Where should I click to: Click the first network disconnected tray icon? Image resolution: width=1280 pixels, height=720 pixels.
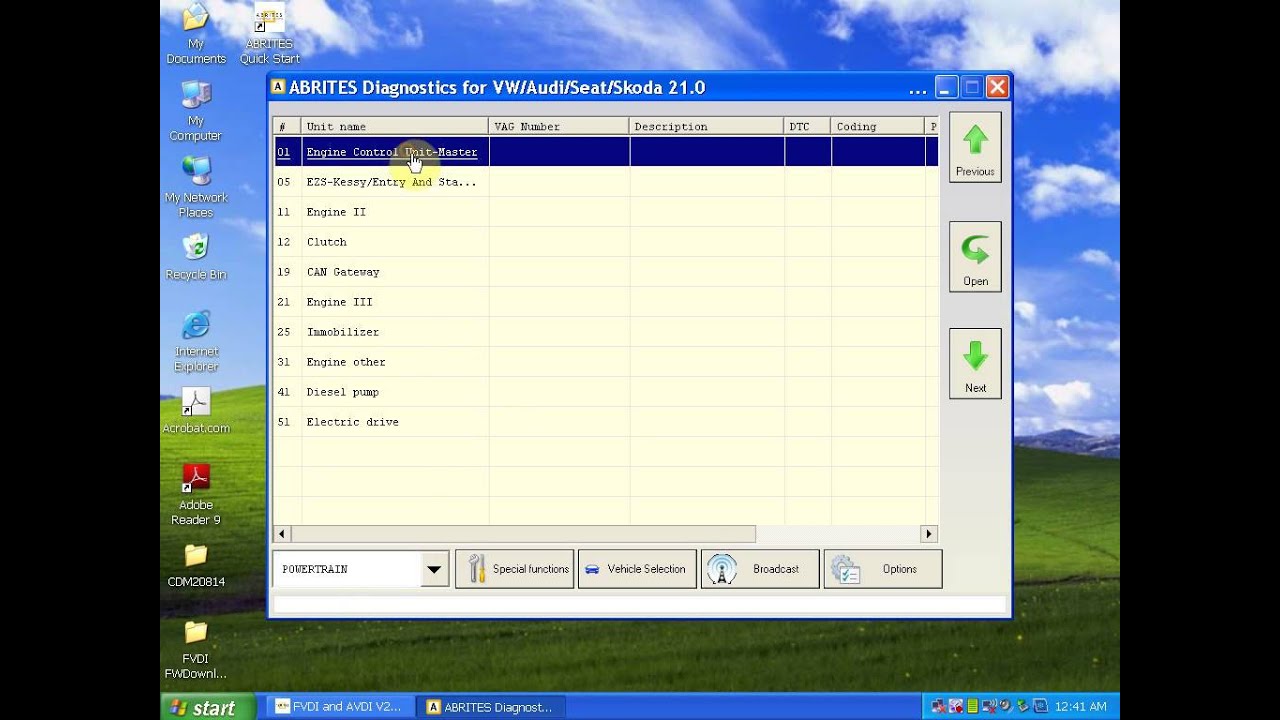[939, 706]
